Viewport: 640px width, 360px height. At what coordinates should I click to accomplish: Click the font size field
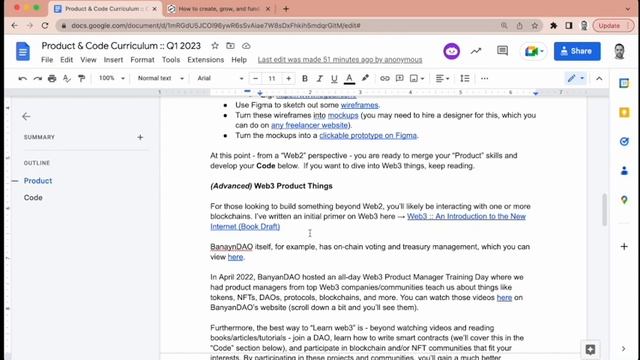272,78
